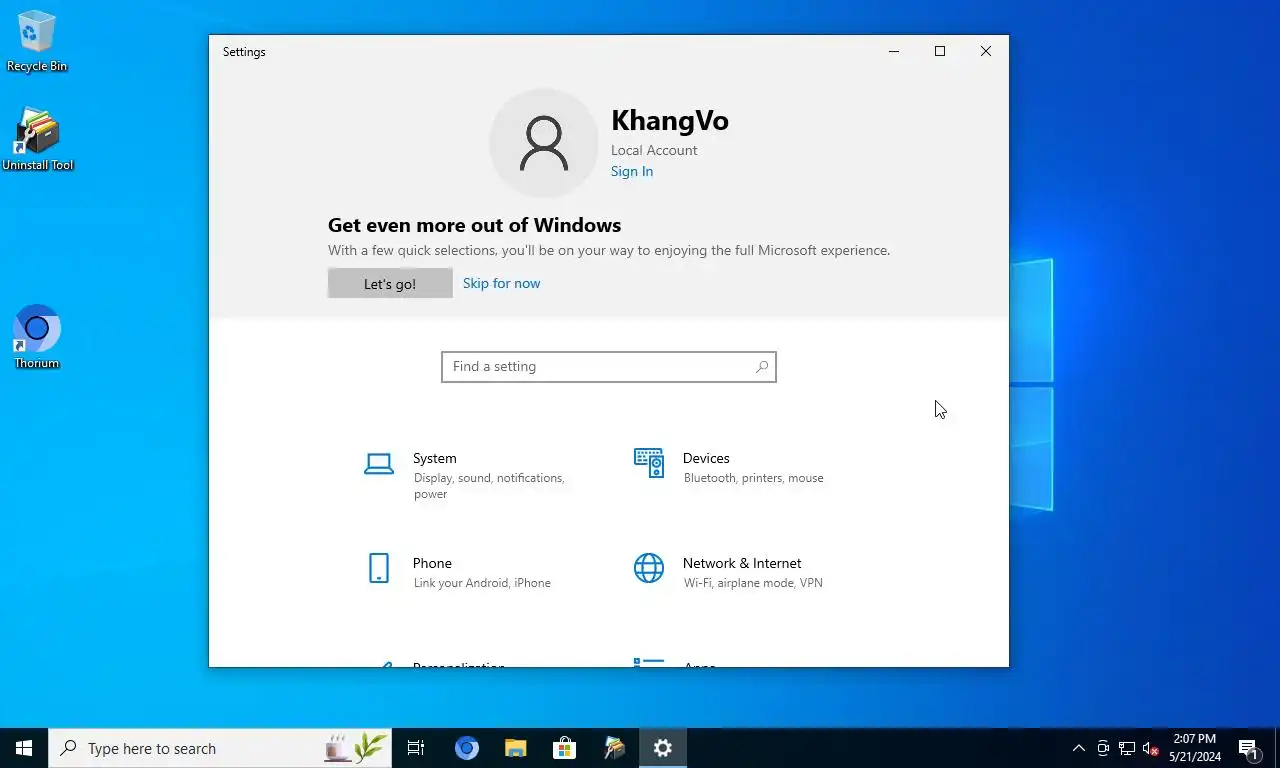Viewport: 1280px width, 768px height.
Task: Click the taskbar clock showing 2:07 PM
Action: point(1195,748)
